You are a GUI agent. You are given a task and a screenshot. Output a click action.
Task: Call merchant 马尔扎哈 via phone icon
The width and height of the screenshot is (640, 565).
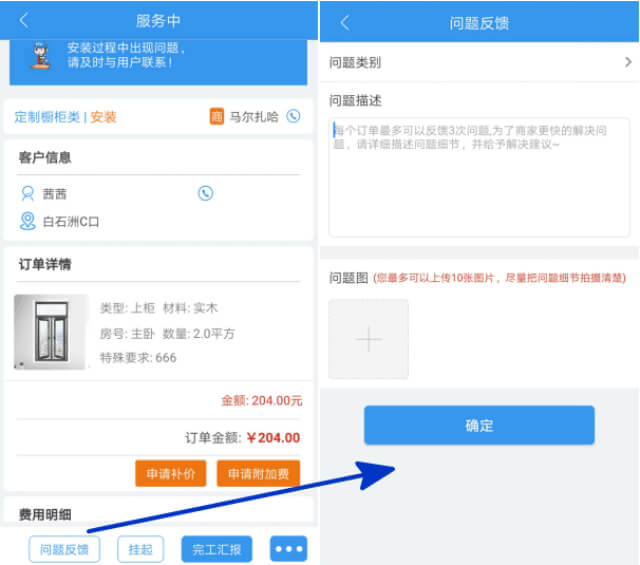[293, 116]
